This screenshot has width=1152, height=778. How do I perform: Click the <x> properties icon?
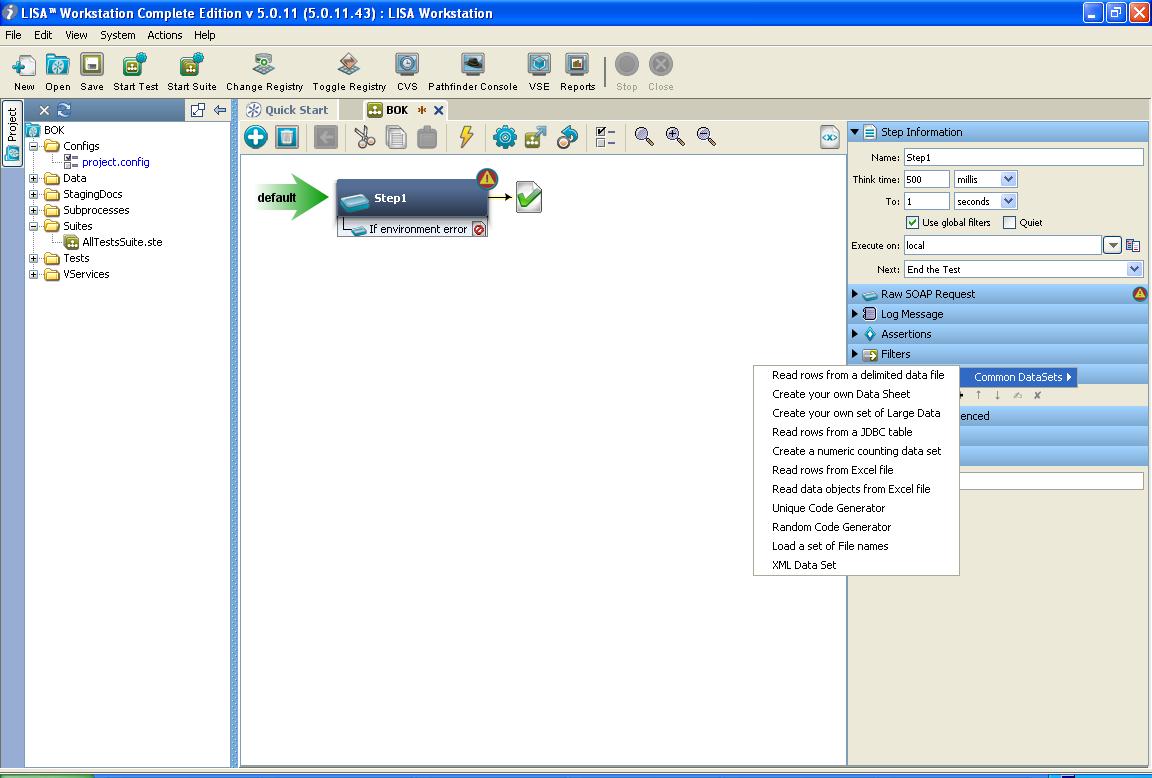click(829, 137)
